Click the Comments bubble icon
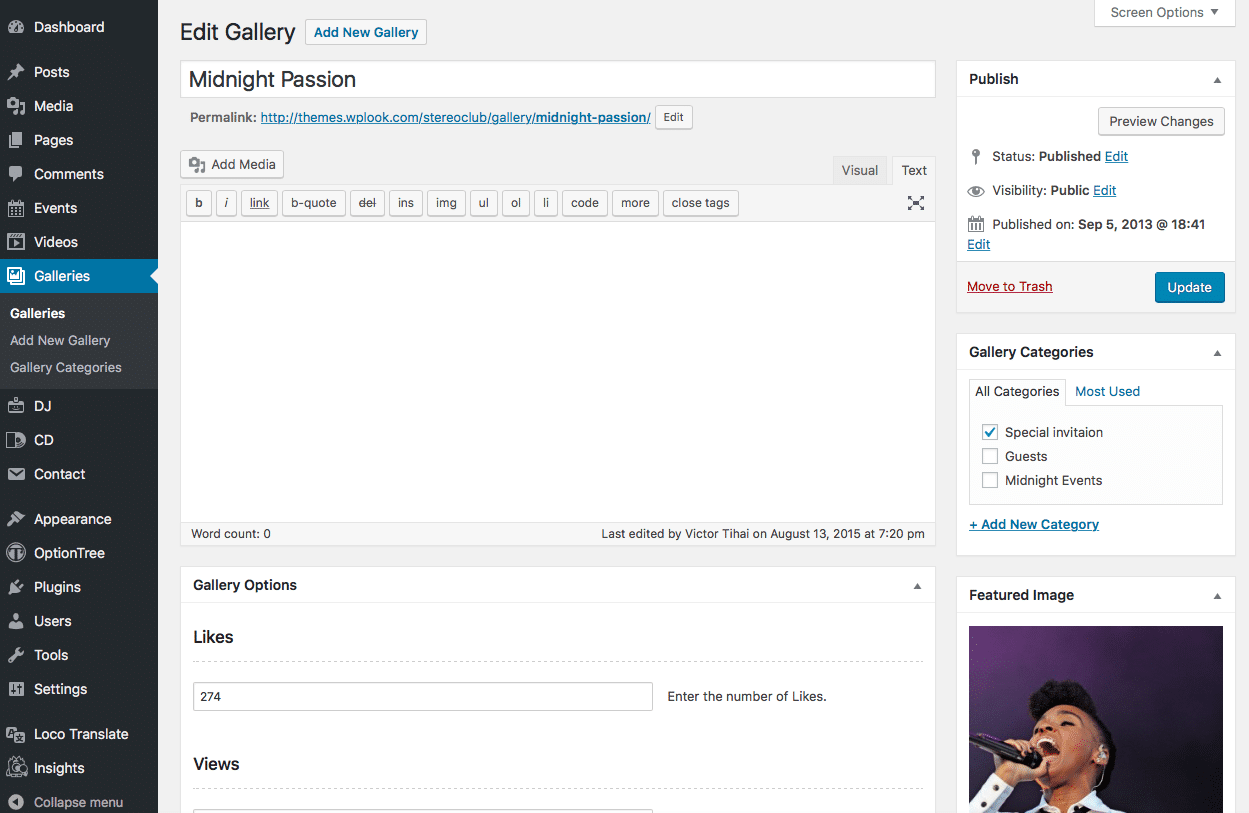Image resolution: width=1249 pixels, height=813 pixels. (16, 174)
